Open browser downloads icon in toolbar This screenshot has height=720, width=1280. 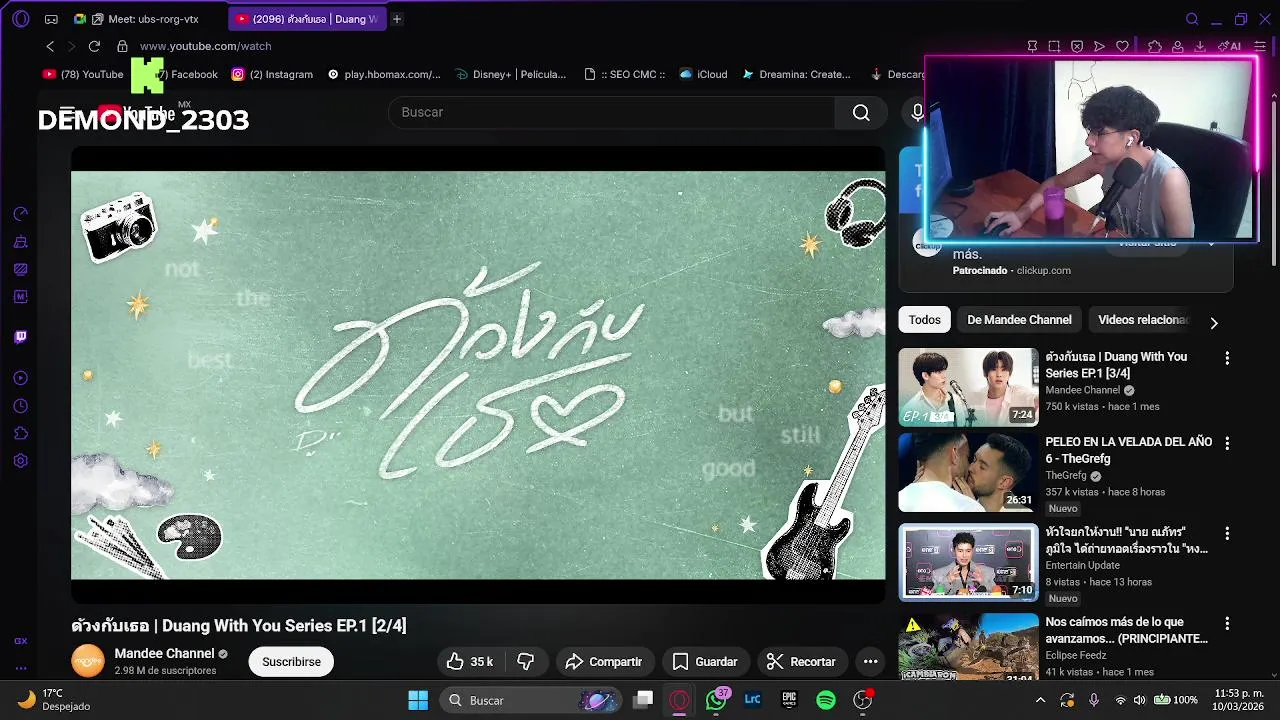point(1199,46)
